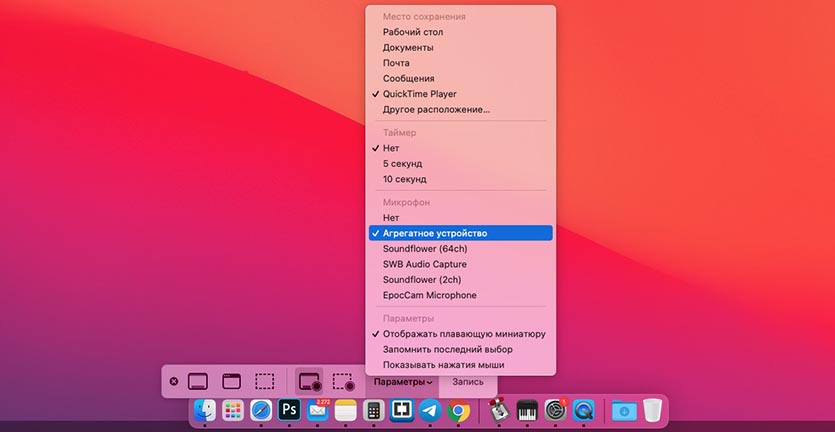Screen dimensions: 835x432
Task: Select capture selected window icon
Action: pos(231,381)
